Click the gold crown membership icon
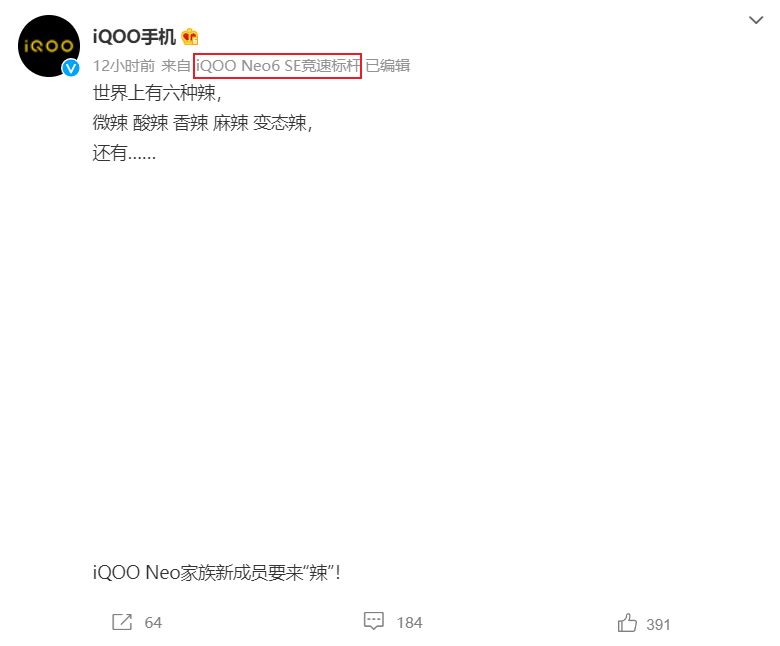The width and height of the screenshot is (780, 646). pos(190,36)
